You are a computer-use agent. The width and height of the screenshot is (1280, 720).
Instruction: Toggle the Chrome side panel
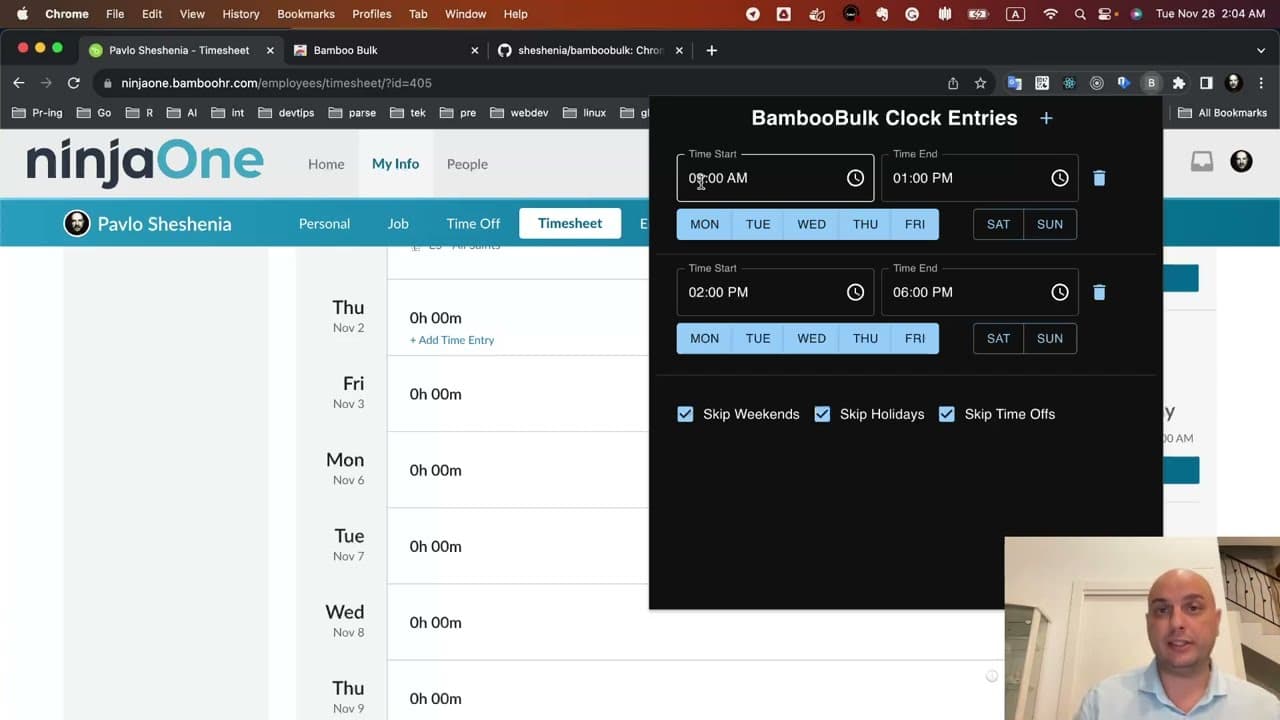click(1206, 83)
